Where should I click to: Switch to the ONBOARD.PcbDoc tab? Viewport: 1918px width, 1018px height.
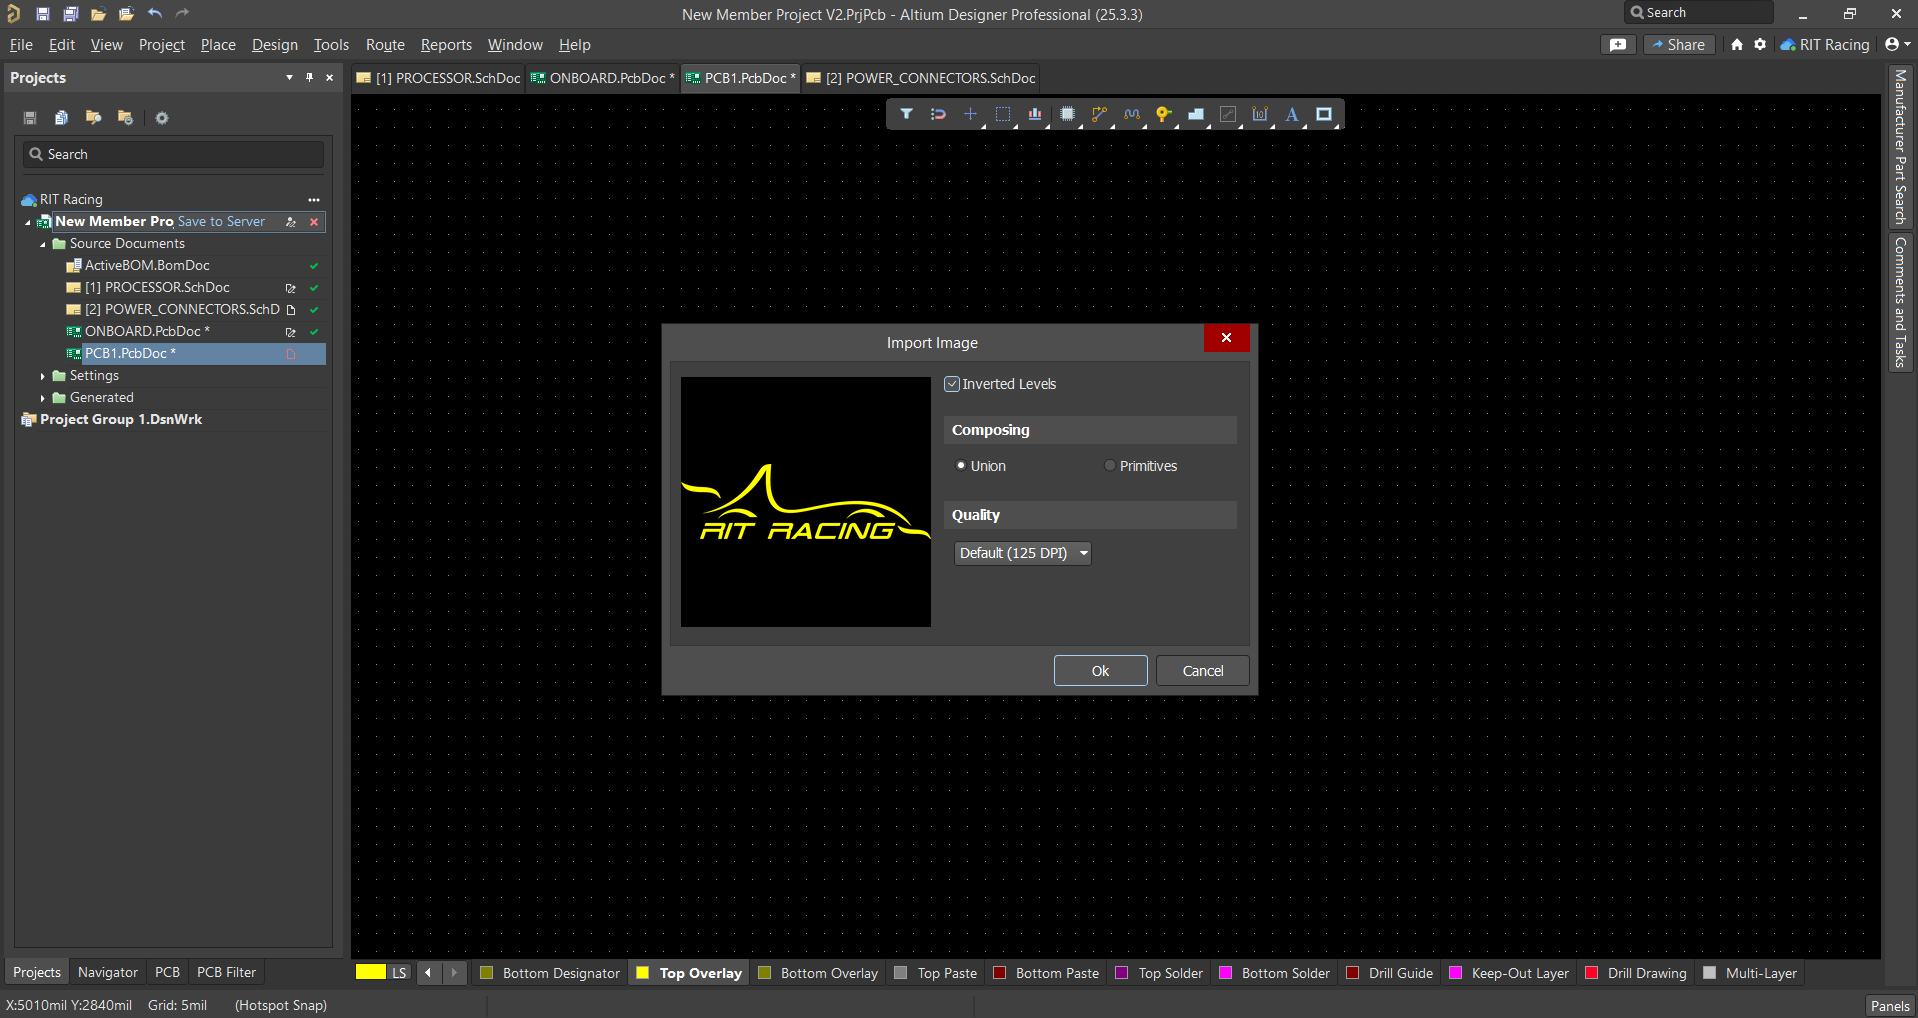(602, 78)
